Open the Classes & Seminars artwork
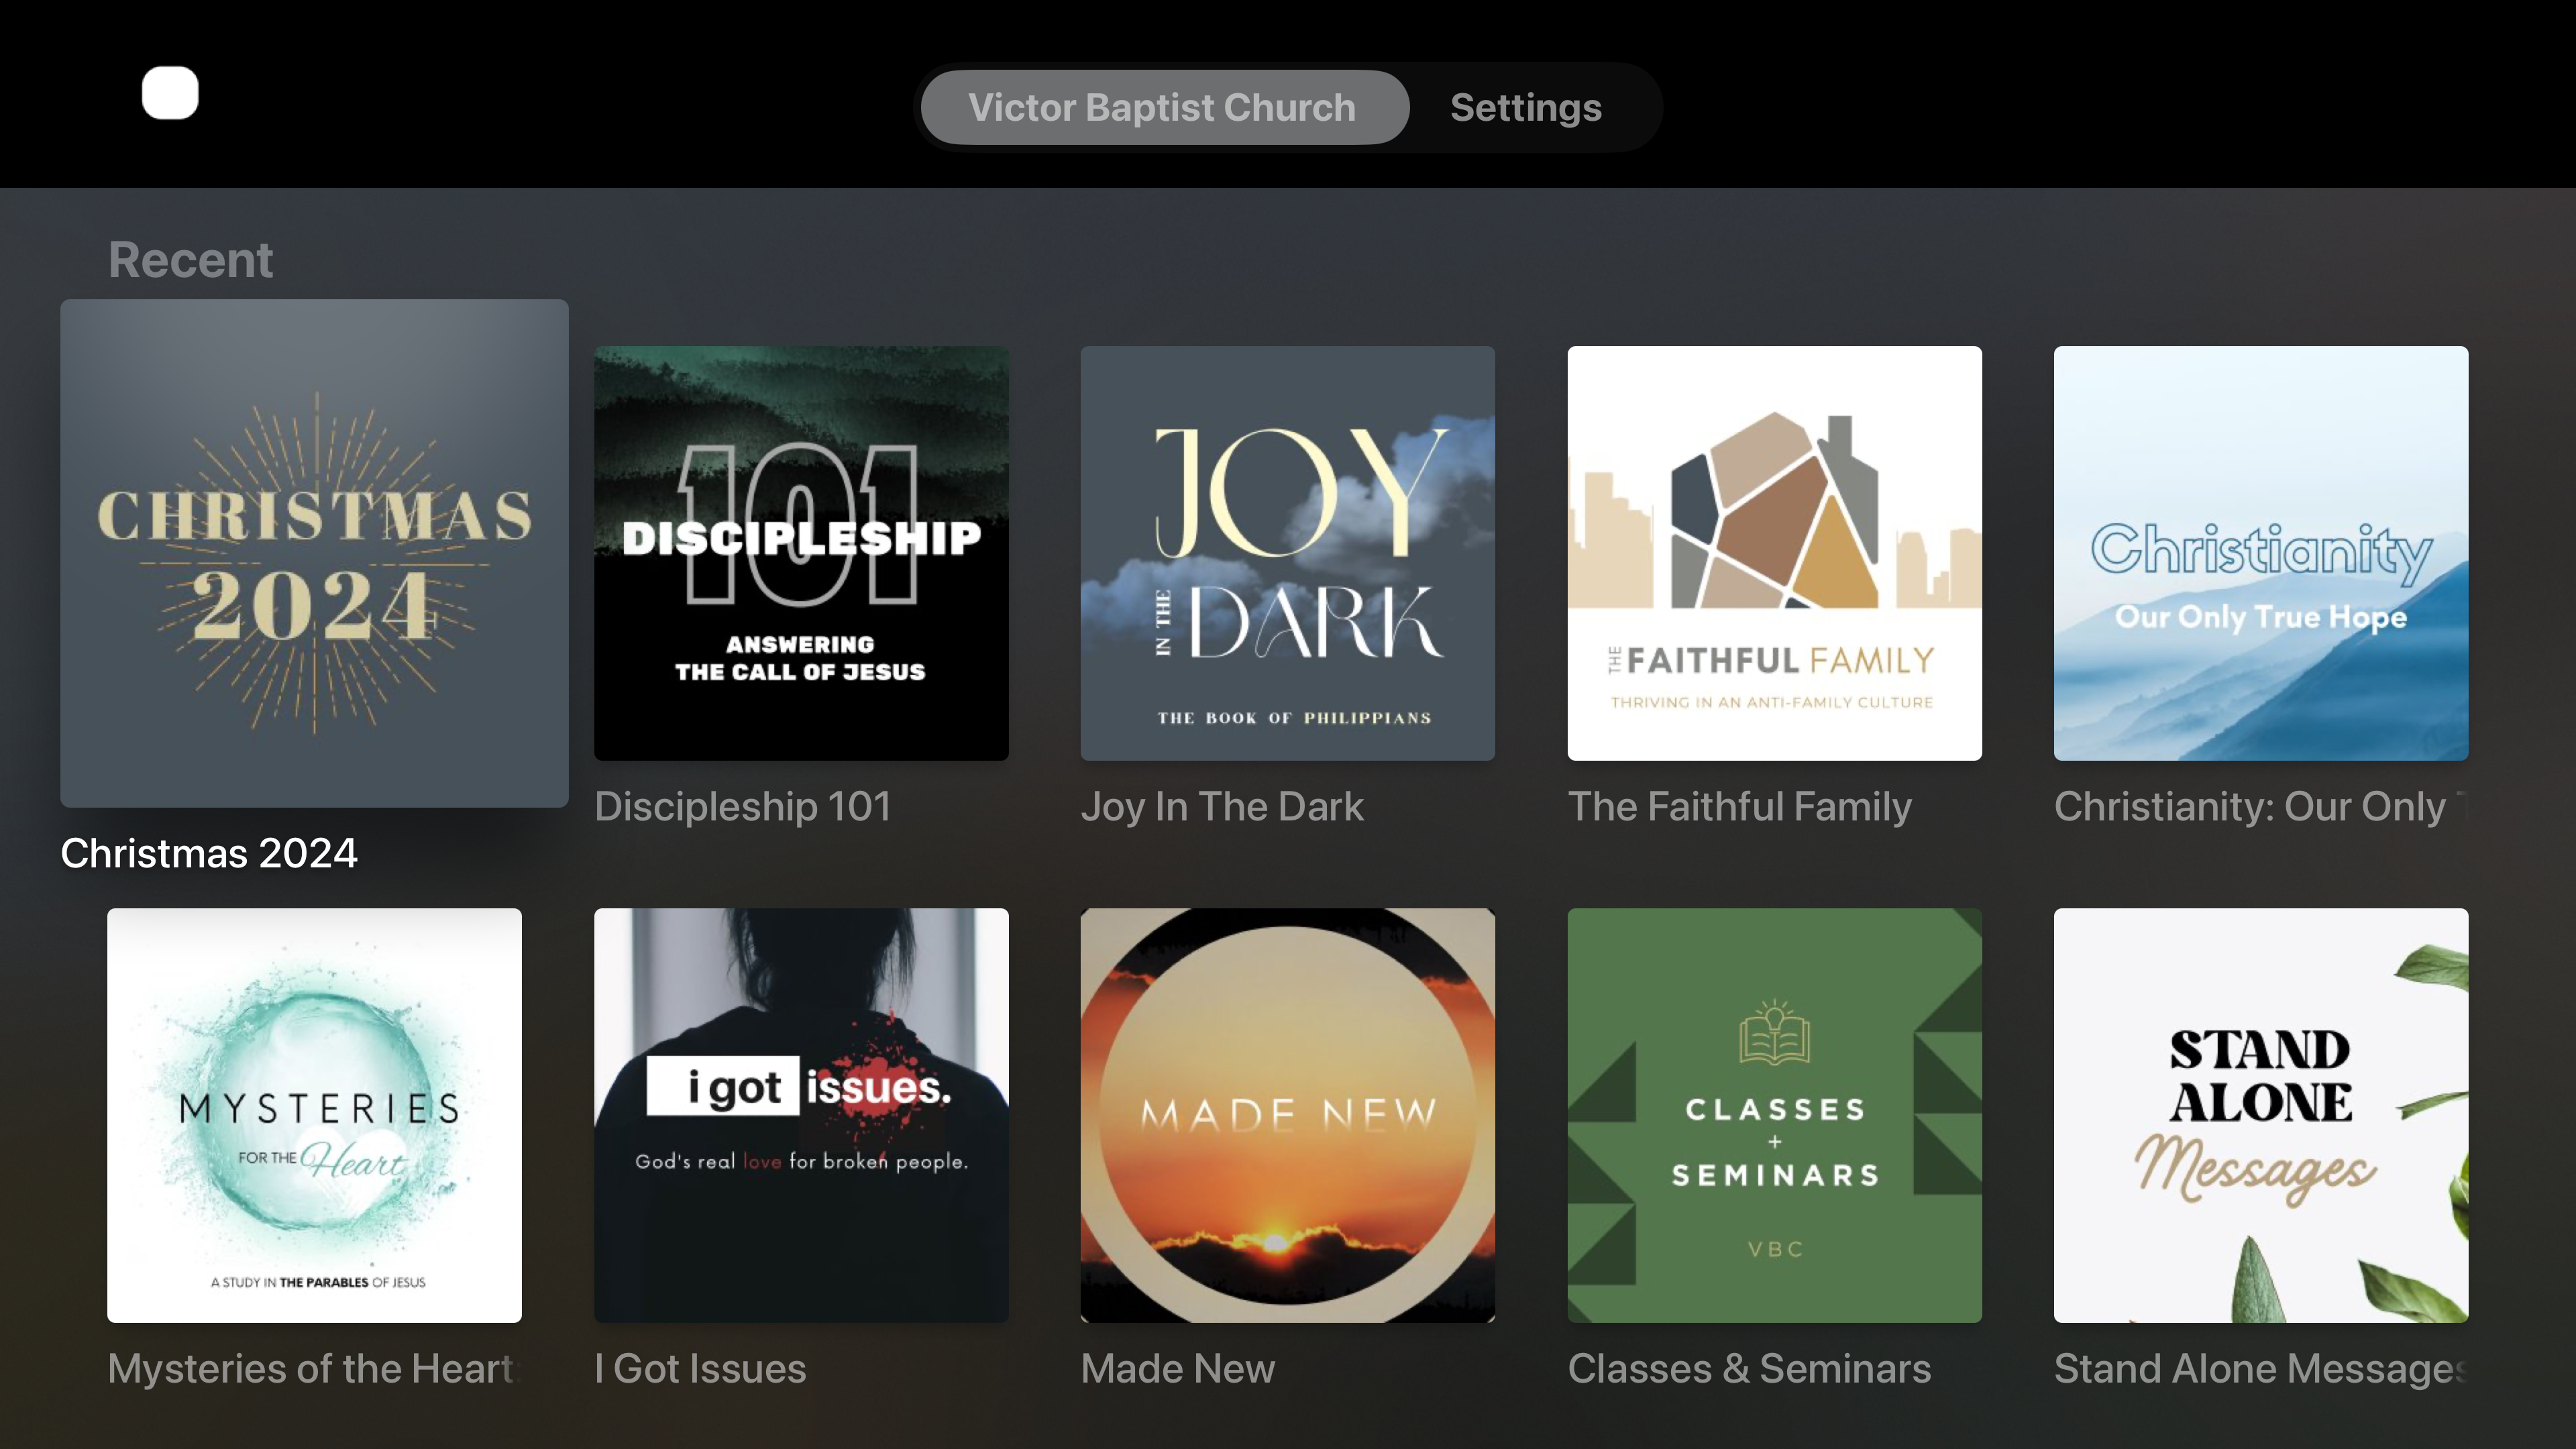The image size is (2576, 1449). [x=1775, y=1115]
